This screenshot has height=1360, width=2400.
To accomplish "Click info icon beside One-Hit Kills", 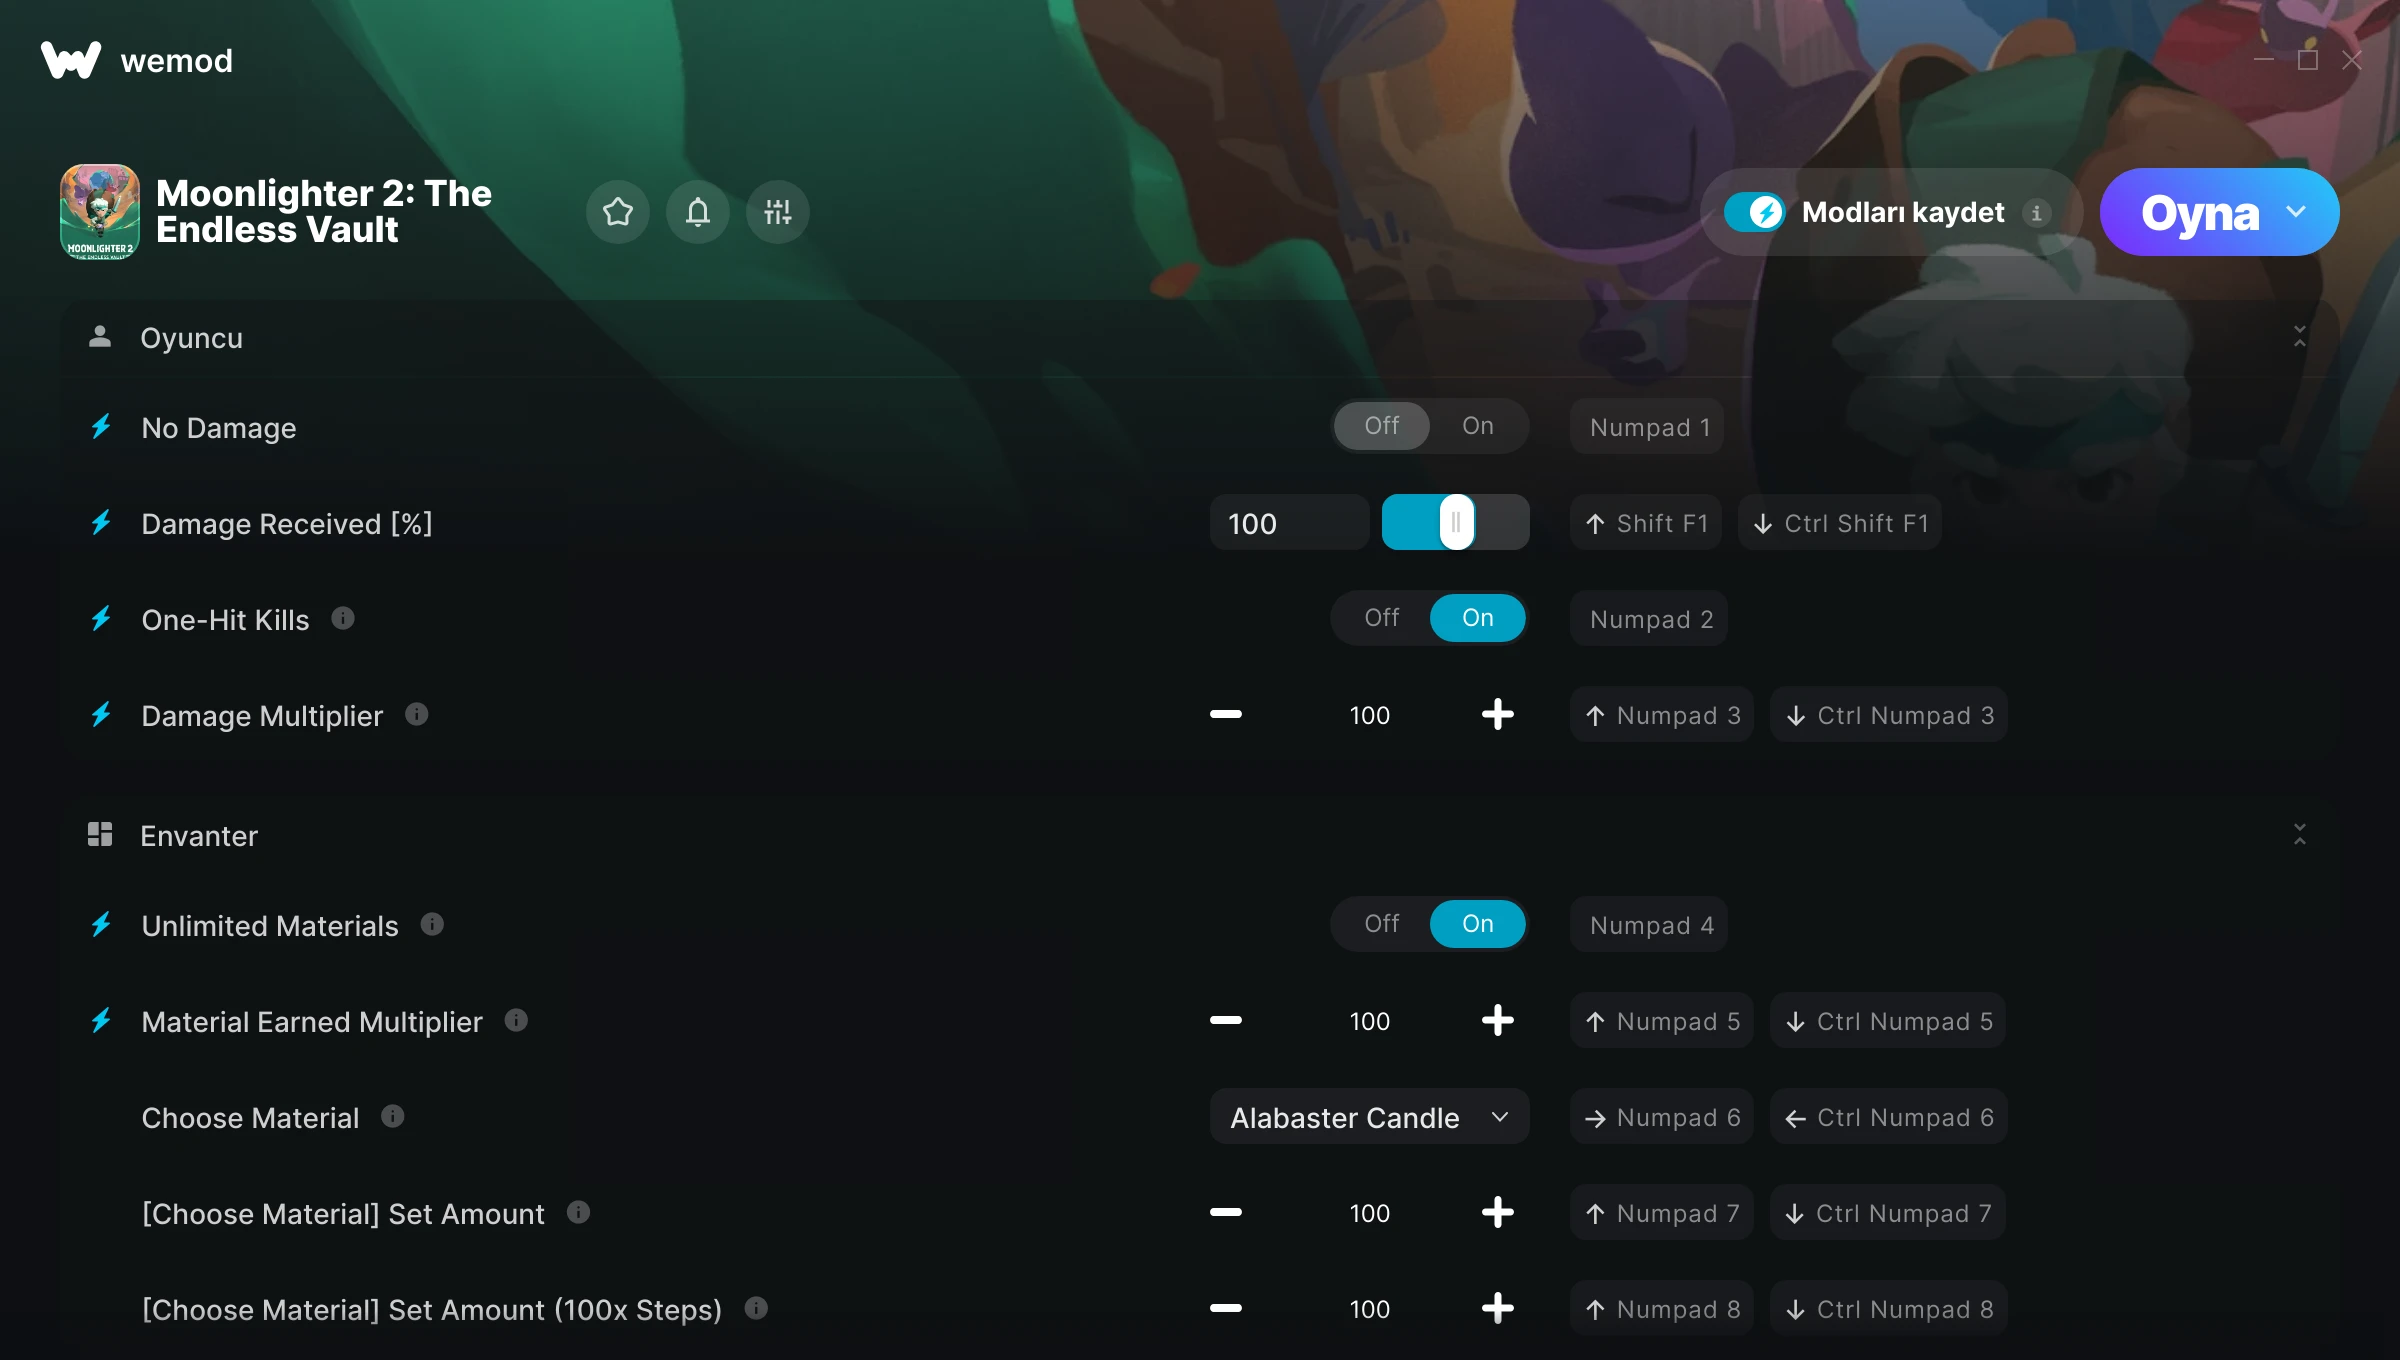I will coord(343,618).
